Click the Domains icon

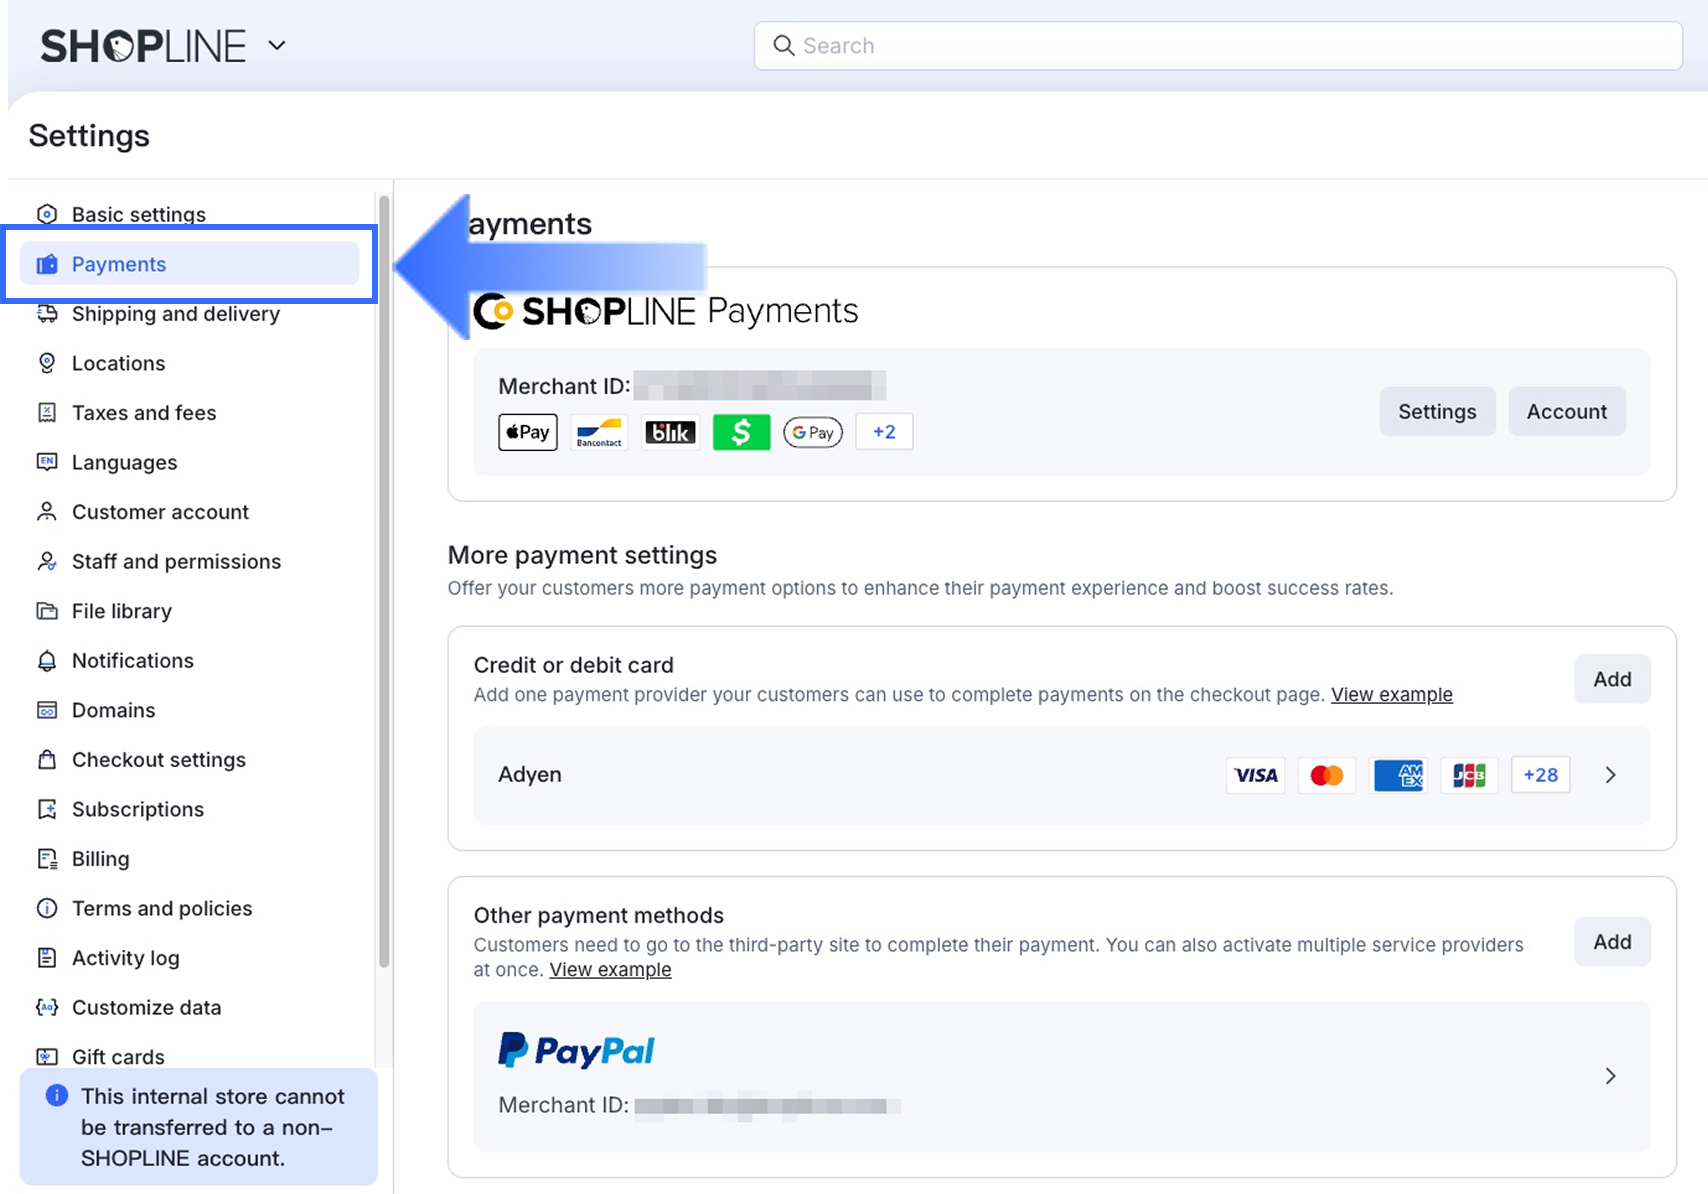pyautogui.click(x=47, y=710)
